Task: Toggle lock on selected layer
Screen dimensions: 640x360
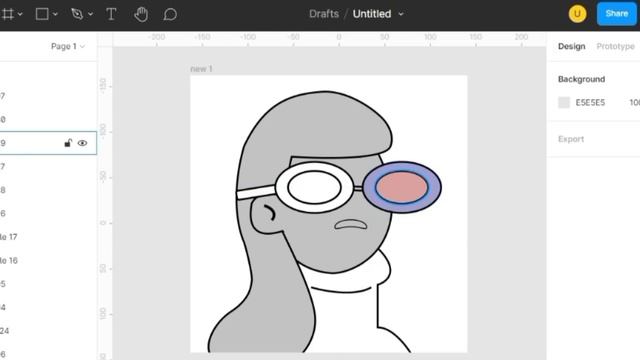Action: (x=68, y=143)
